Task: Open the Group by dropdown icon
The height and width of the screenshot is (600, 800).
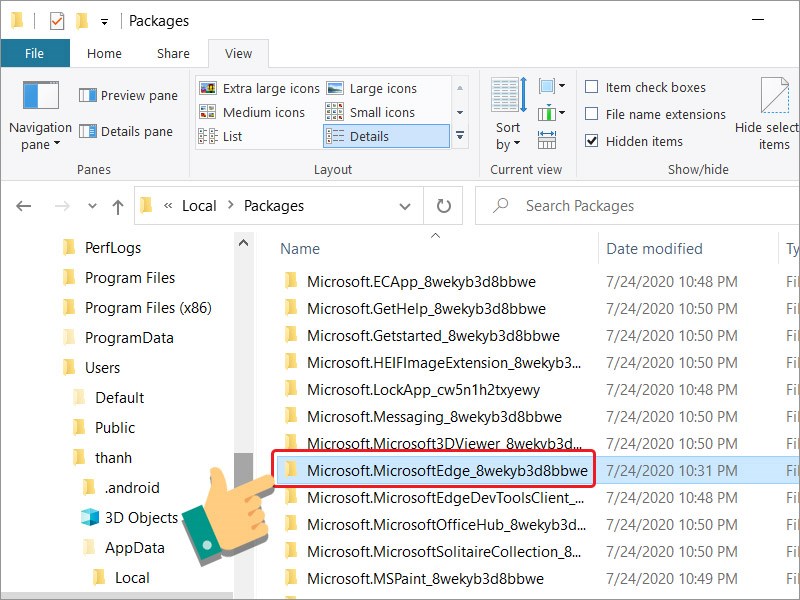Action: tap(552, 86)
